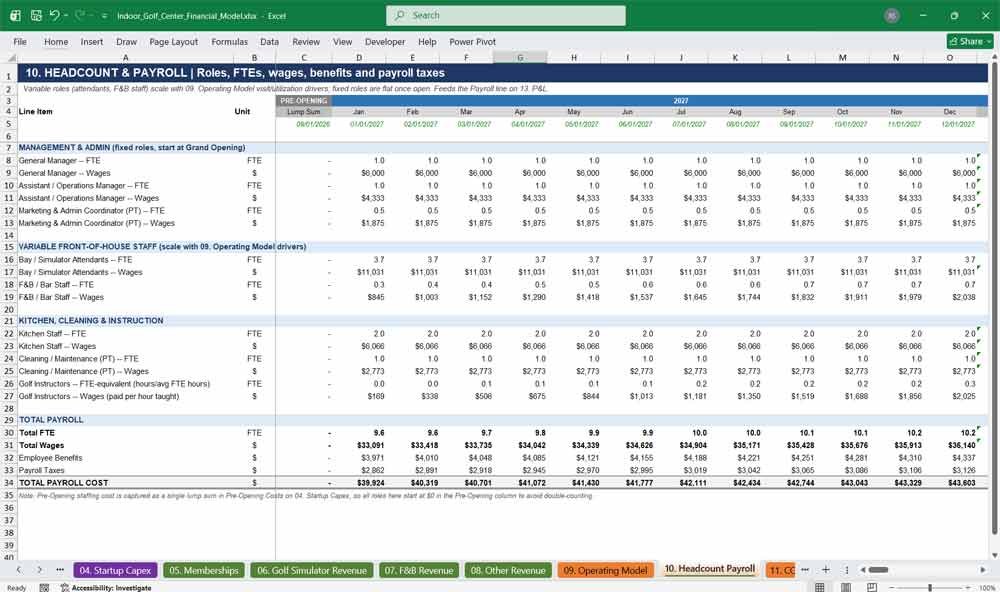
Task: Click the zoom slider handle
Action: (930, 587)
